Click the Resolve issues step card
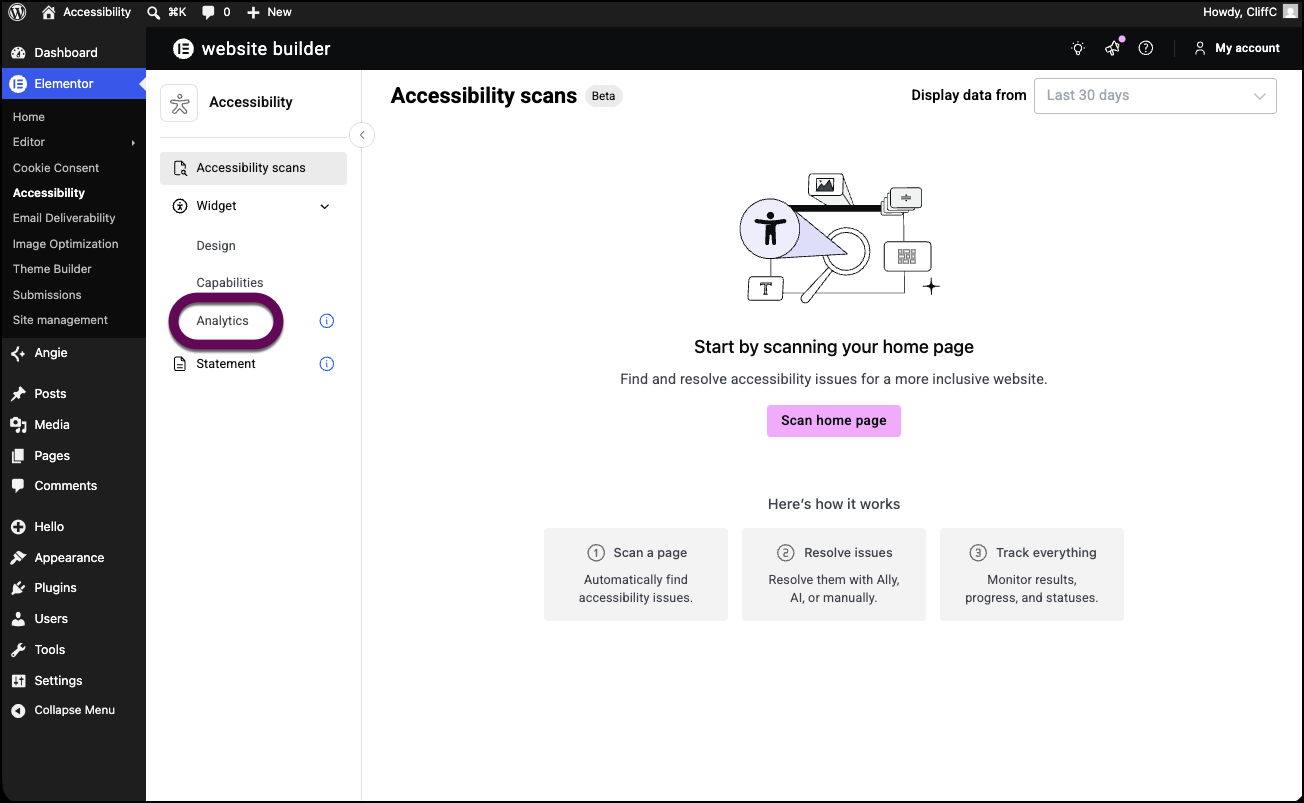This screenshot has height=803, width=1304. click(x=834, y=575)
